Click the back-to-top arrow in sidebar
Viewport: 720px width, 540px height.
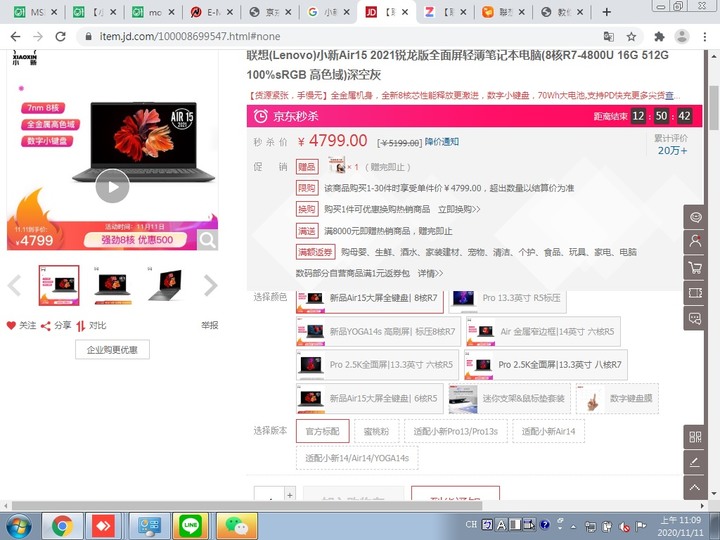coord(695,488)
